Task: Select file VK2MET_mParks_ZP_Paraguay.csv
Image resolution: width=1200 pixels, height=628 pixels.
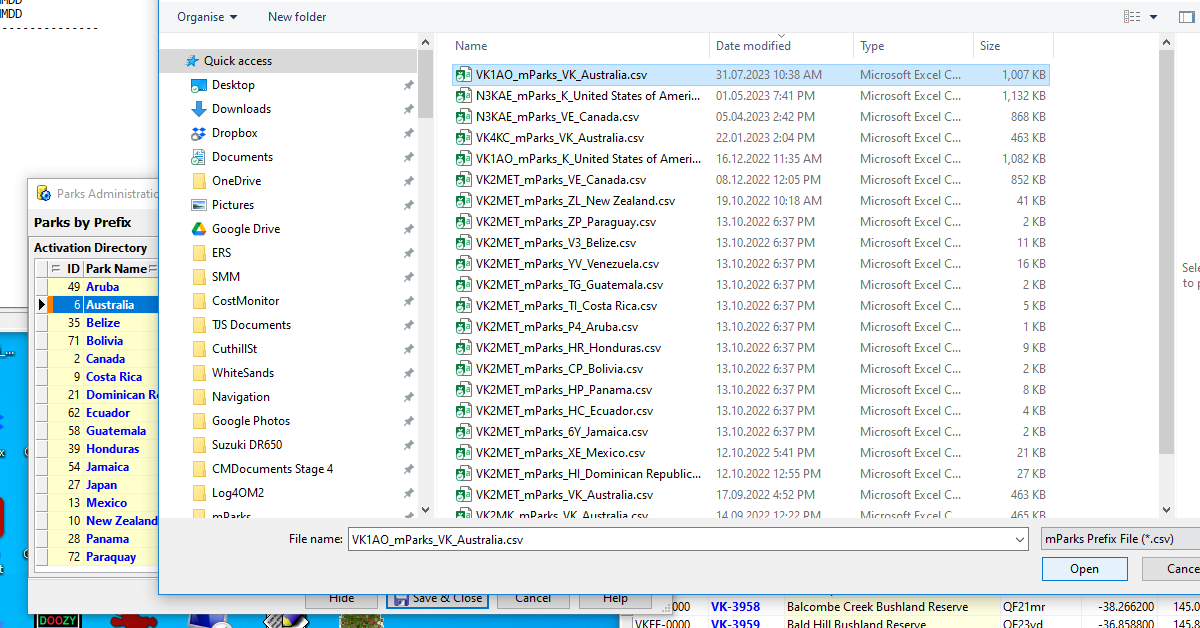Action: pos(750,222)
